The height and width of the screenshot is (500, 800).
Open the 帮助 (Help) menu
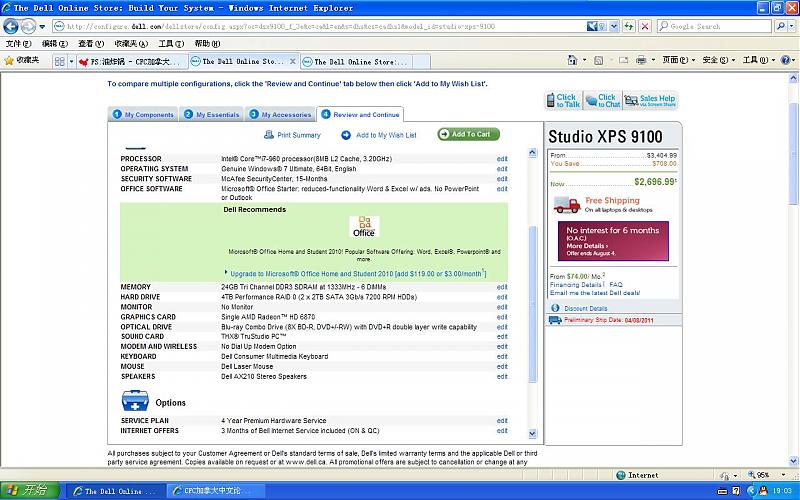(x=207, y=44)
